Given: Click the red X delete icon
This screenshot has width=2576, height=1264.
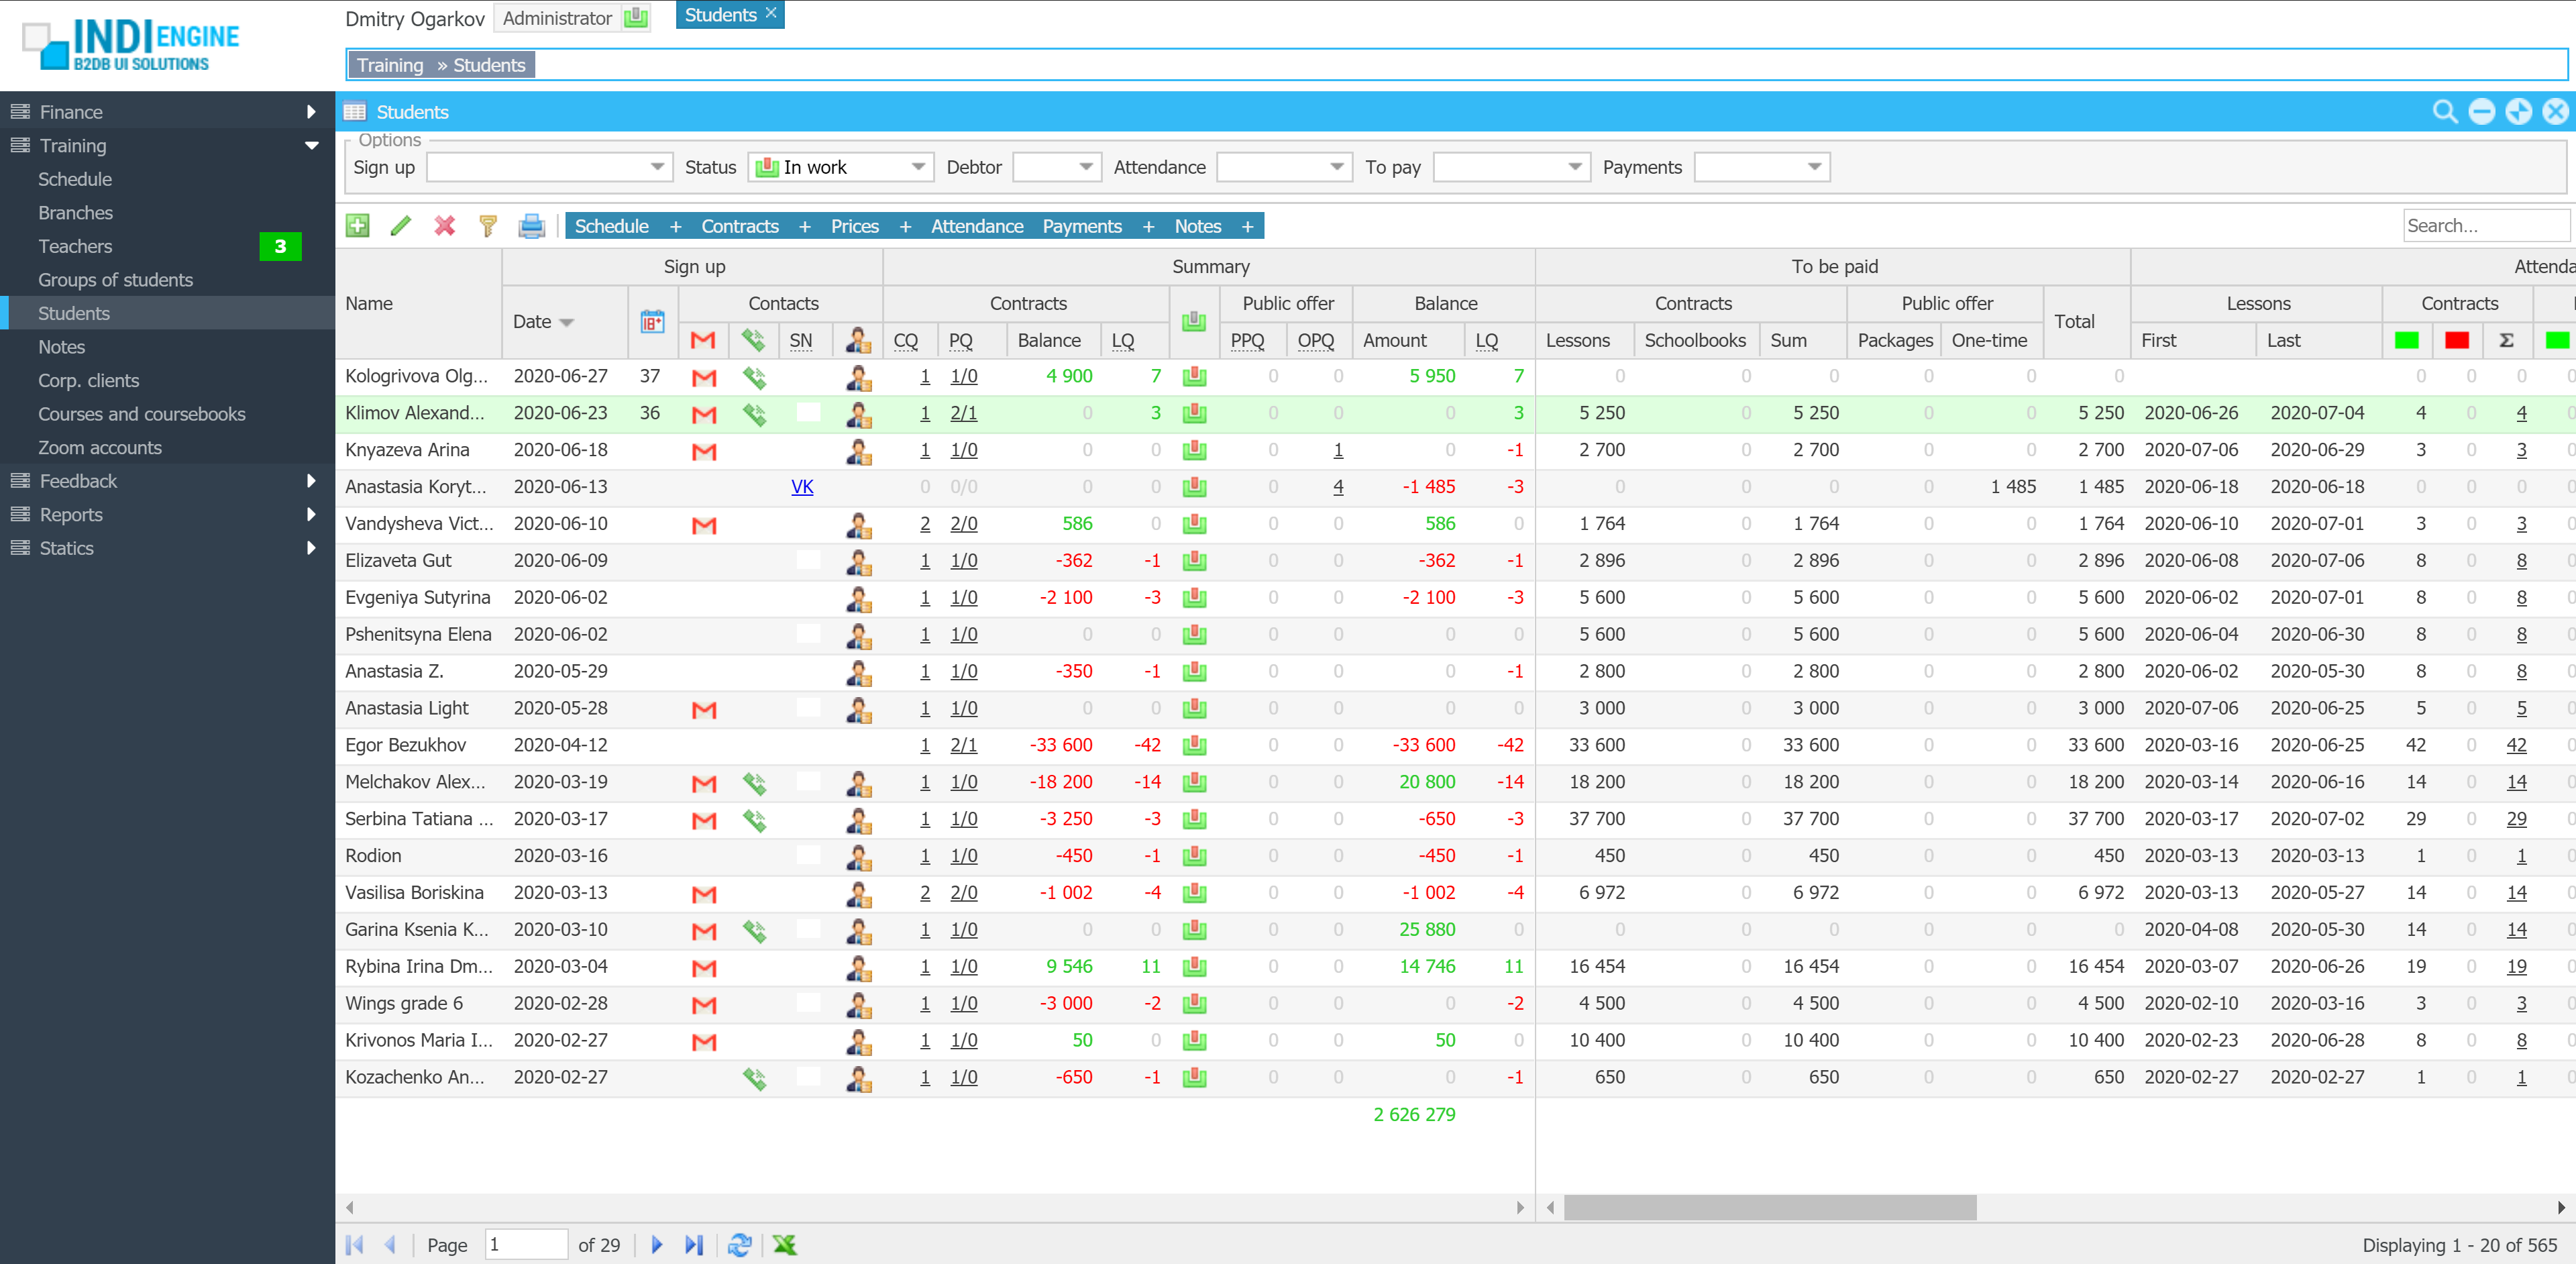Looking at the screenshot, I should coord(445,226).
